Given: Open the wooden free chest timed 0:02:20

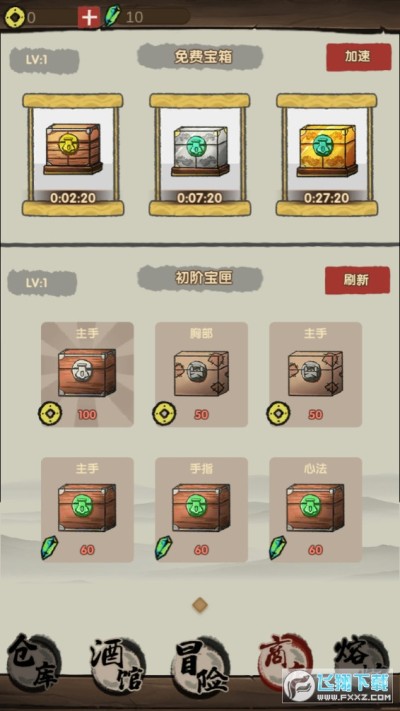Looking at the screenshot, I should pos(73,155).
